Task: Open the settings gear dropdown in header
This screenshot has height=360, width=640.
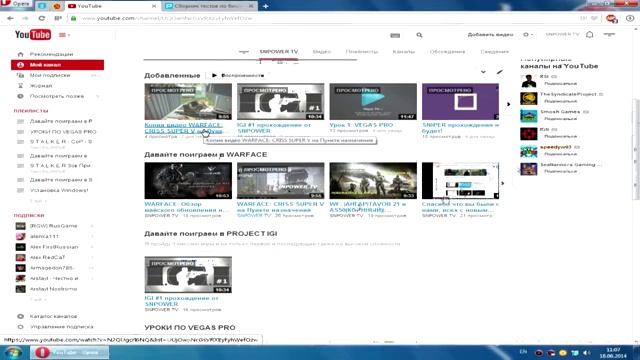Action: pyautogui.click(x=528, y=35)
